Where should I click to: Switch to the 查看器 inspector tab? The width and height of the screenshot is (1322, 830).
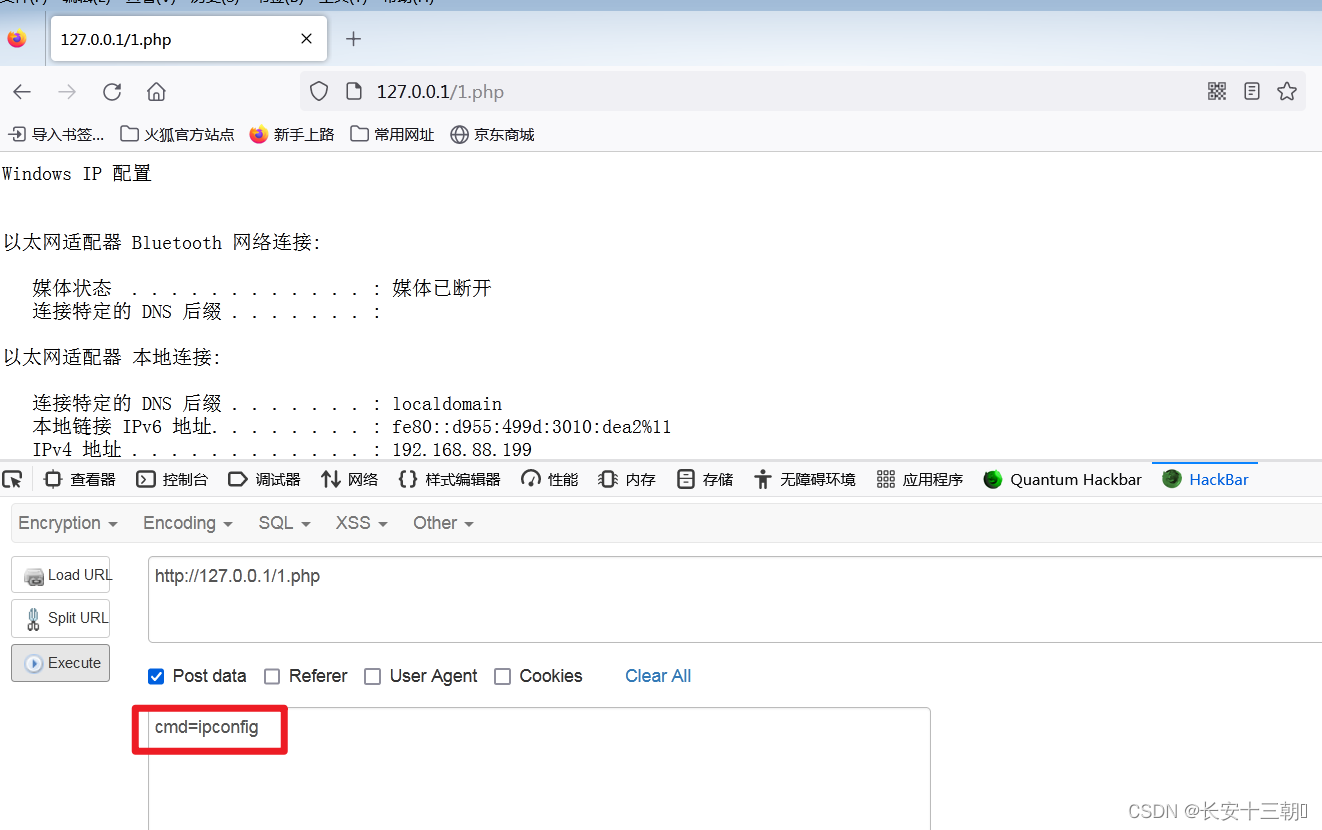coord(80,480)
